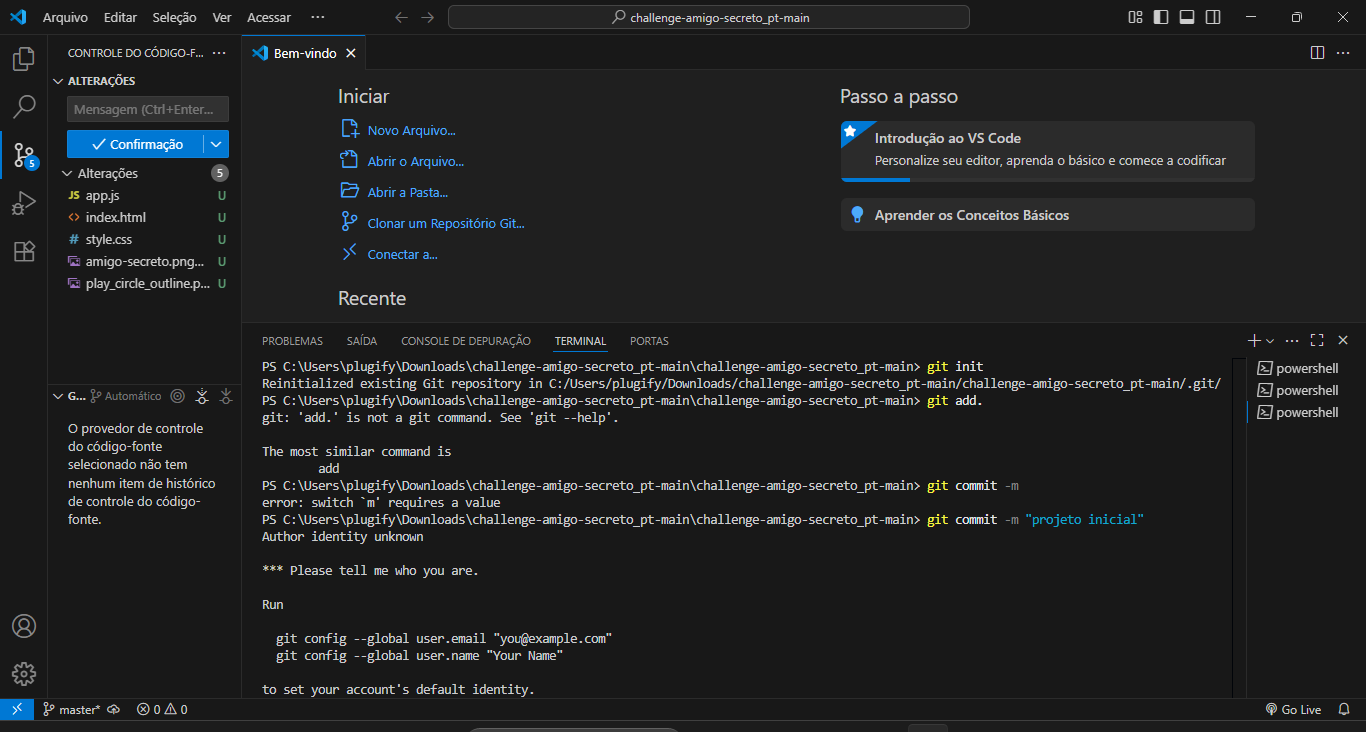The width and height of the screenshot is (1366, 732).
Task: Click the Customize Layout icon in title bar
Action: pos(1135,17)
